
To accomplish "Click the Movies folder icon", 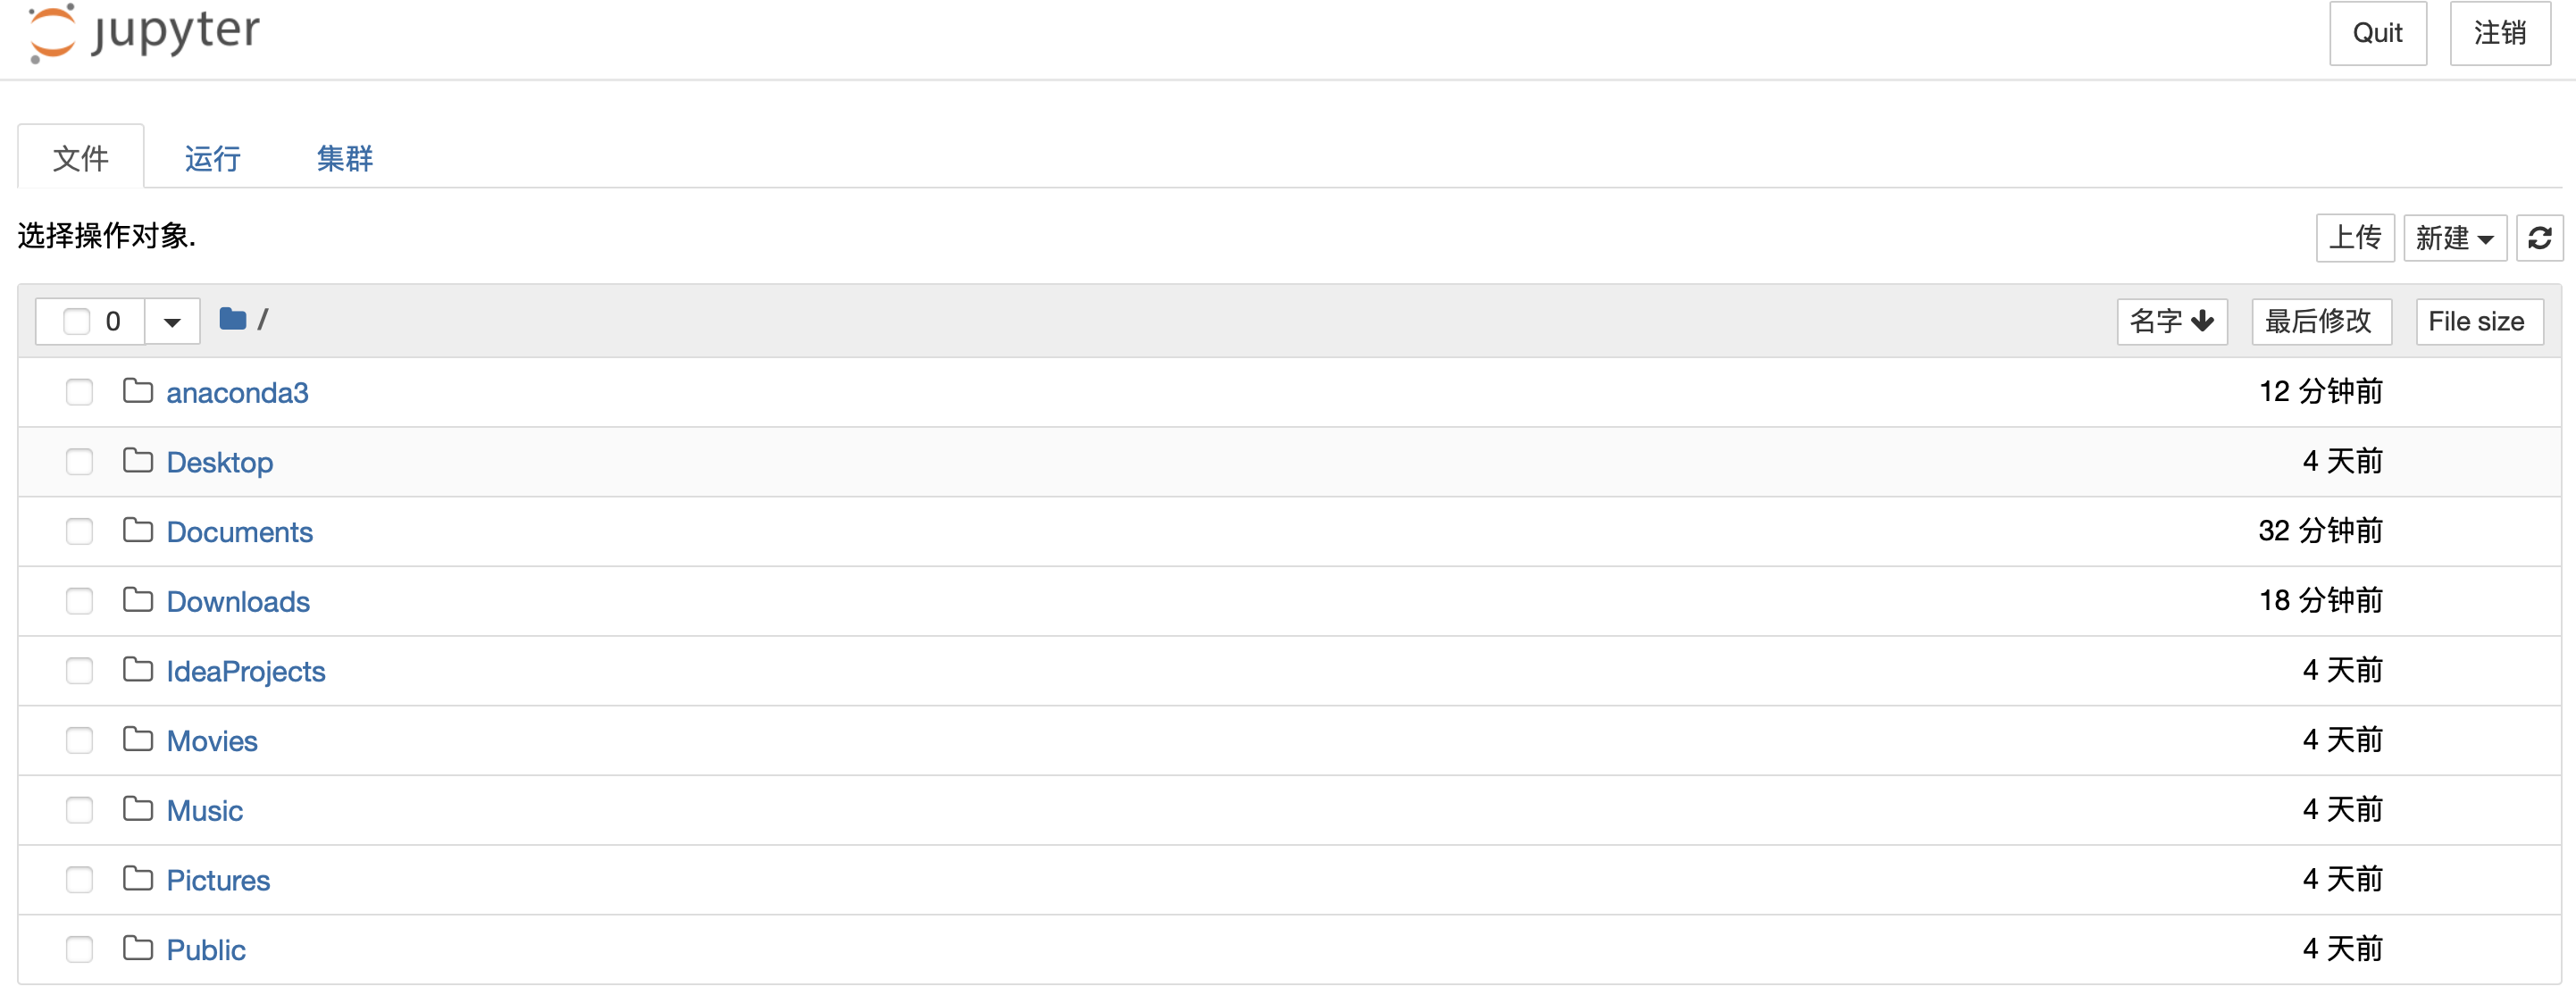I will tap(137, 739).
